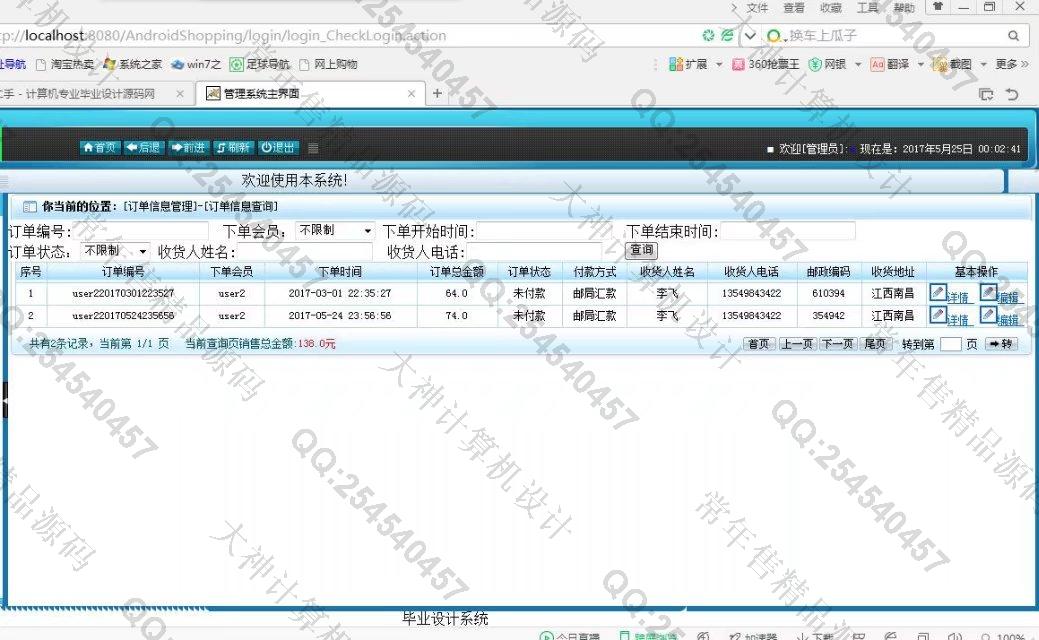Image resolution: width=1039 pixels, height=640 pixels.
Task: Open details icon for order user220170524235656
Action: pos(938,315)
